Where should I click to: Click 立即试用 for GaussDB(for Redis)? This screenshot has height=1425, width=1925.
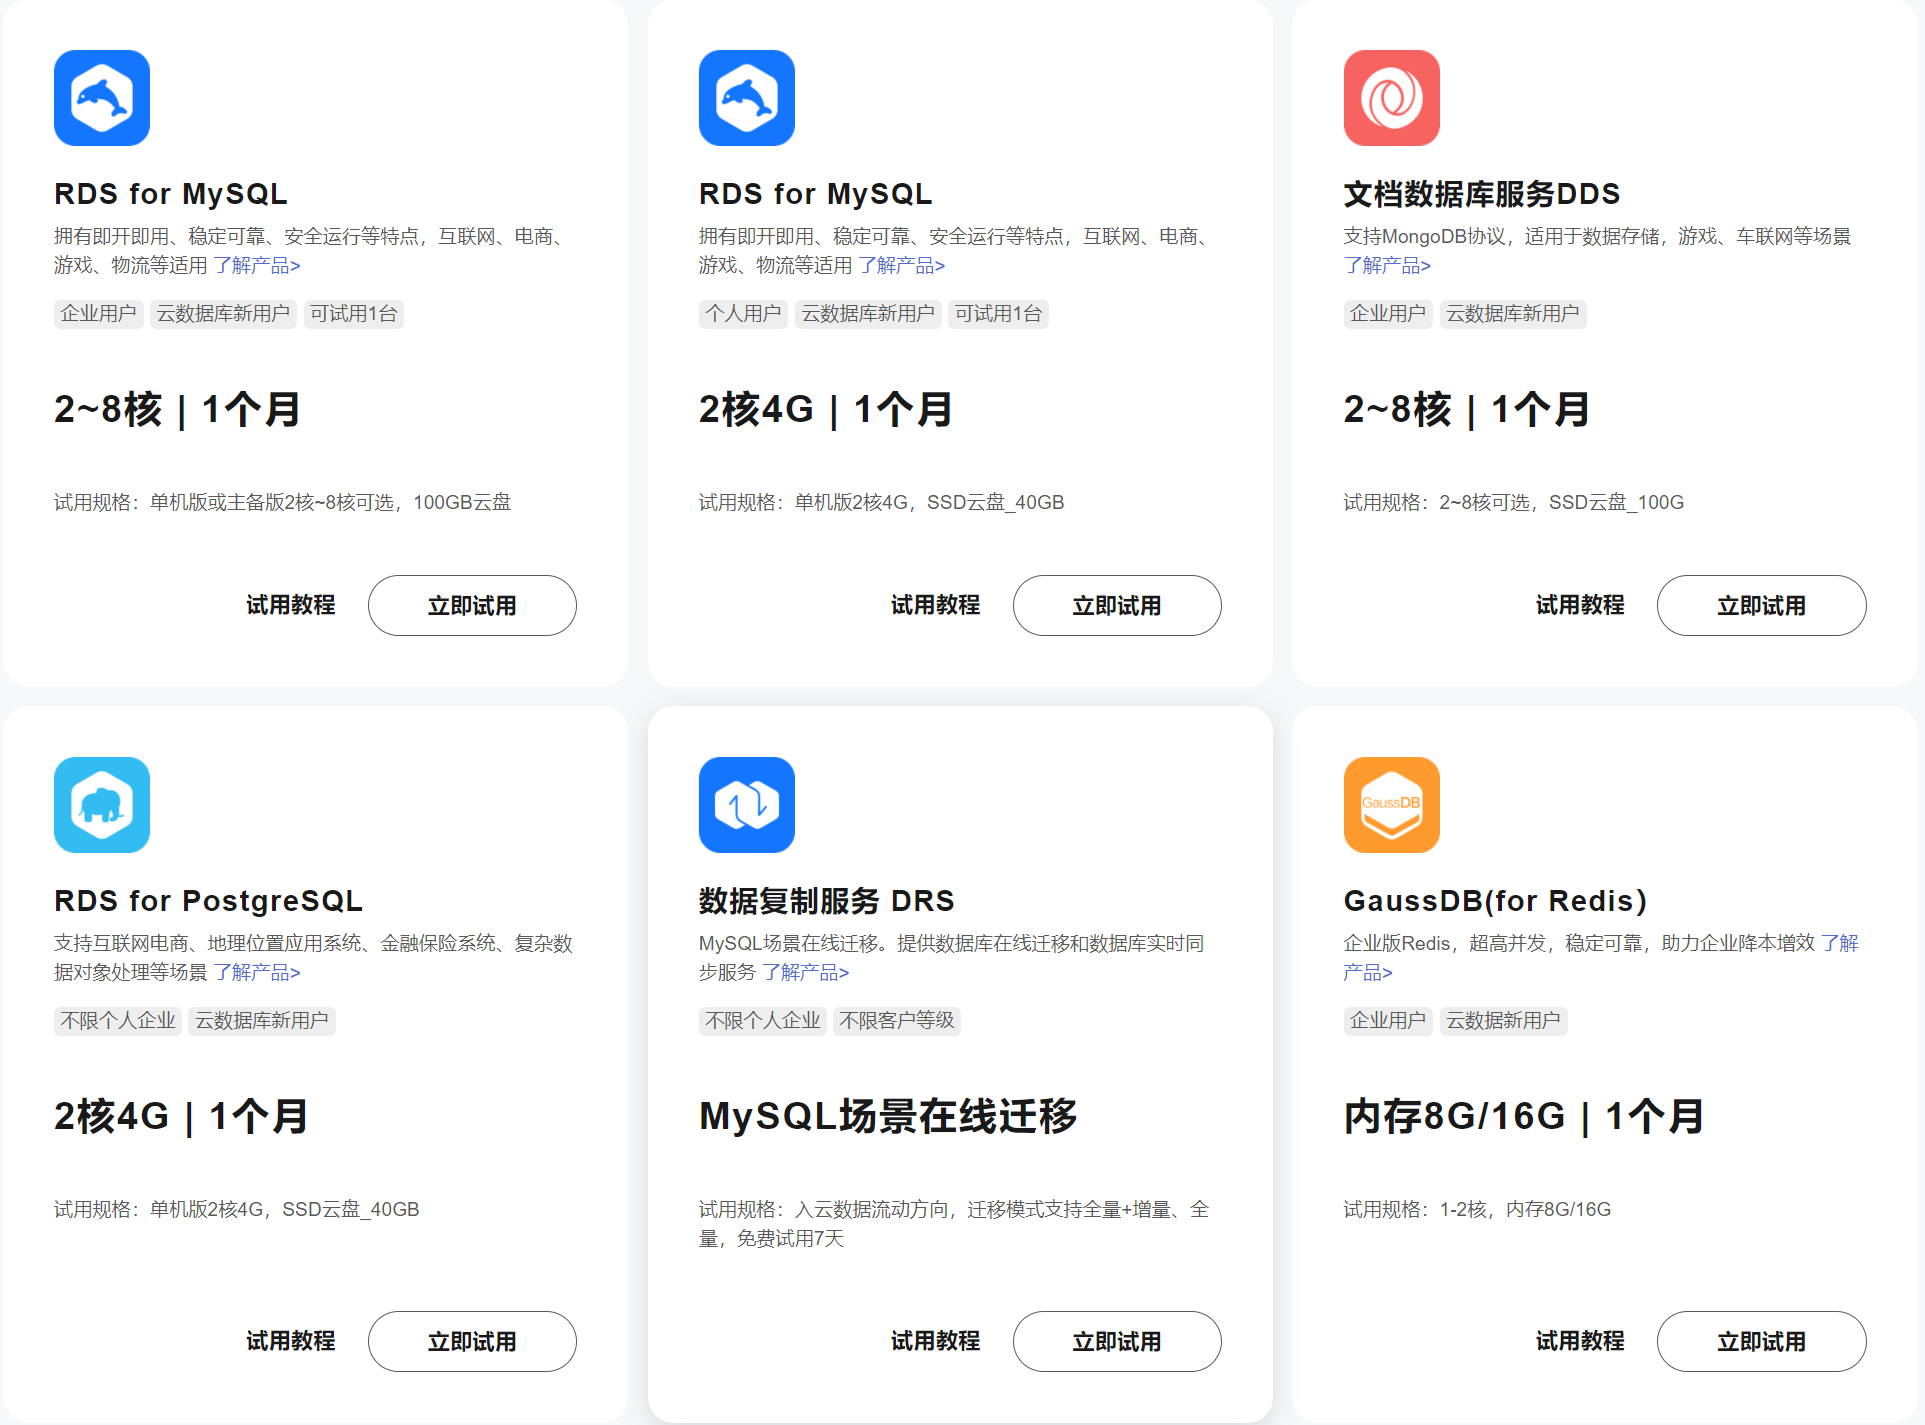tap(1762, 1341)
